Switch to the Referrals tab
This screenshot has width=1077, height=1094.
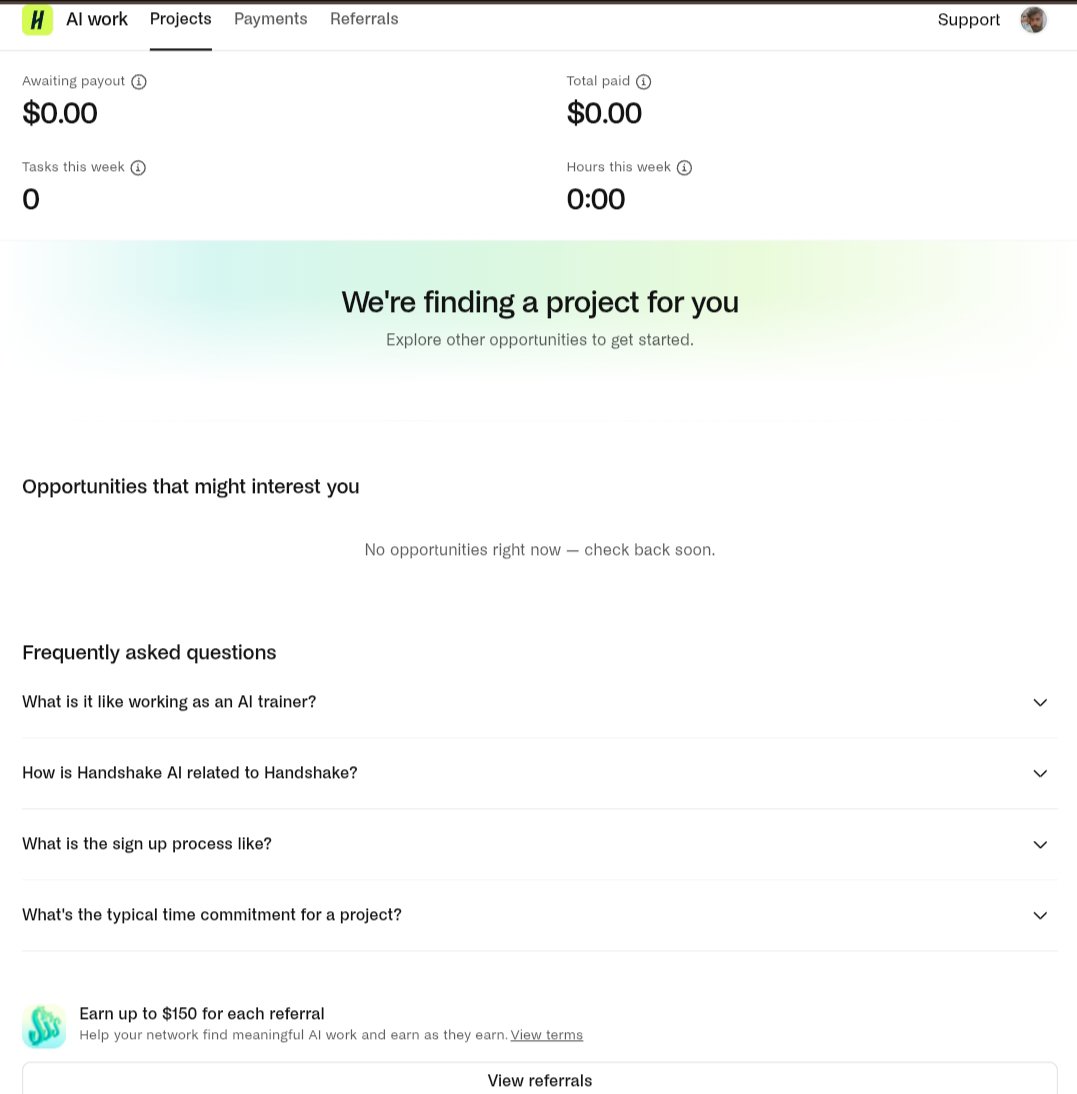point(364,19)
